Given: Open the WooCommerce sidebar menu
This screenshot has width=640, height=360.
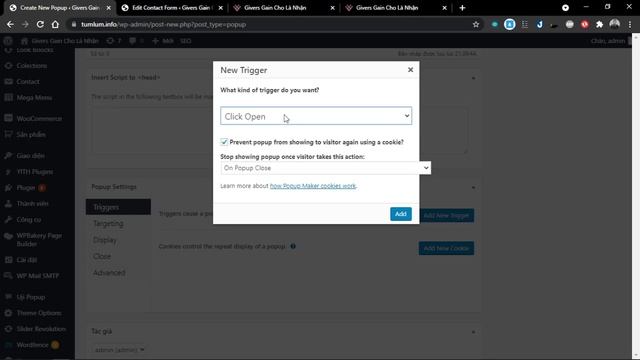Looking at the screenshot, I should (39, 118).
